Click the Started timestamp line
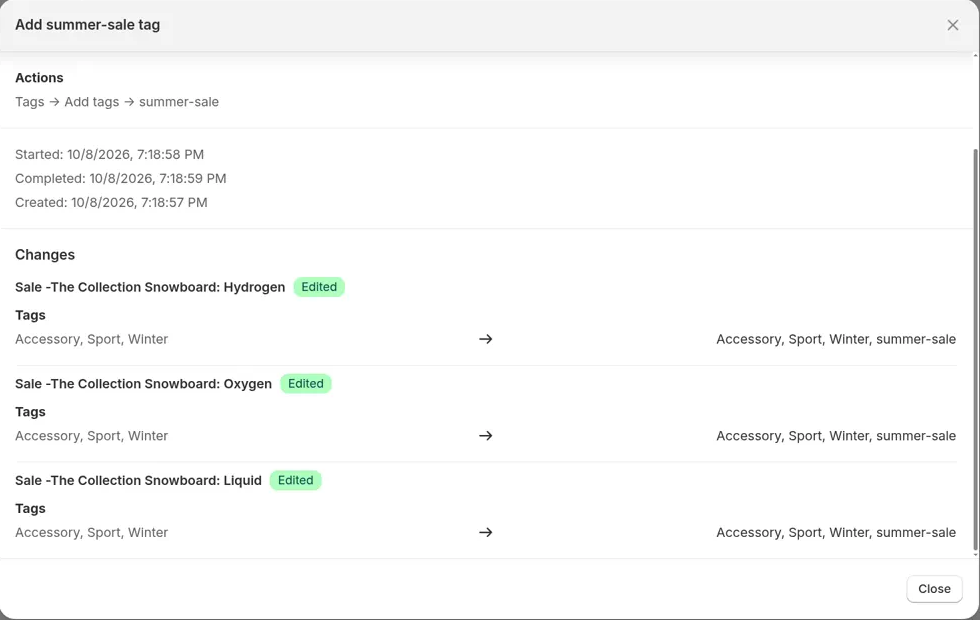The width and height of the screenshot is (980, 620). point(109,154)
